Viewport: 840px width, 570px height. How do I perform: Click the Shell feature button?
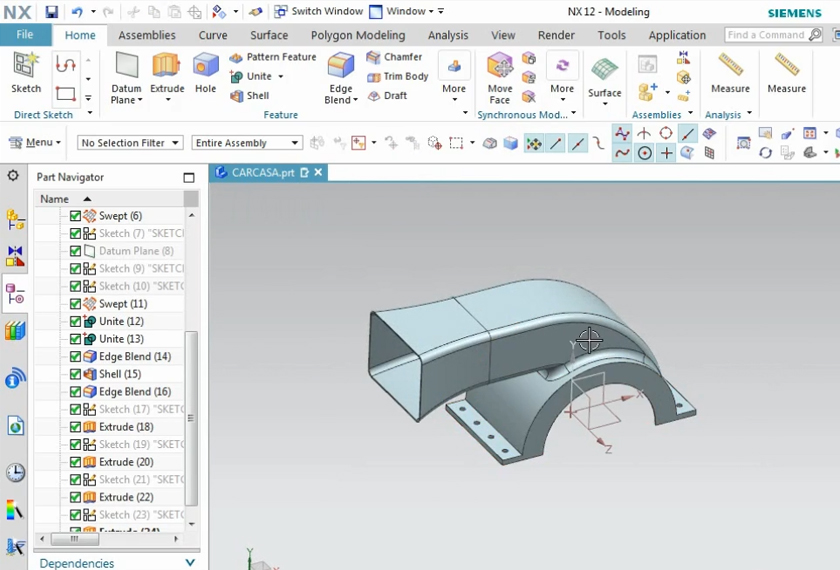(x=248, y=96)
